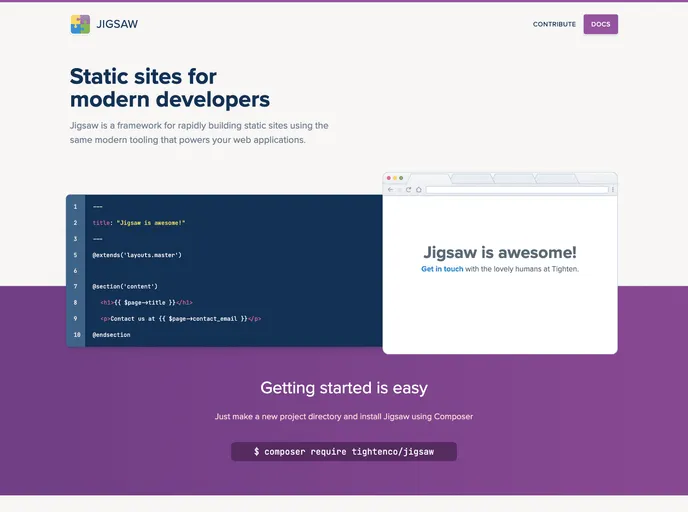
Task: Click the green window dot in mock browser
Action: tap(401, 178)
